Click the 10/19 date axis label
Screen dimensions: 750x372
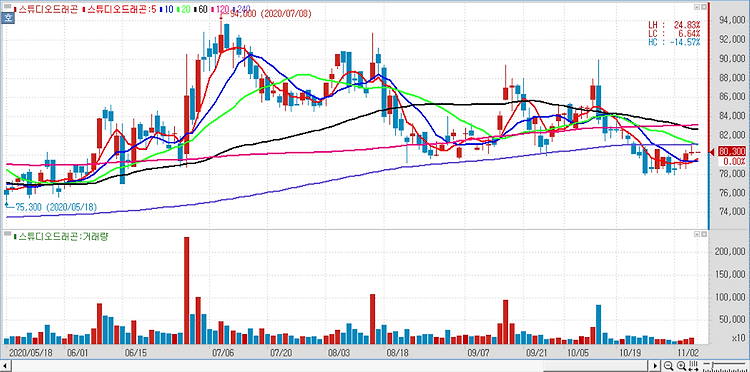point(629,352)
